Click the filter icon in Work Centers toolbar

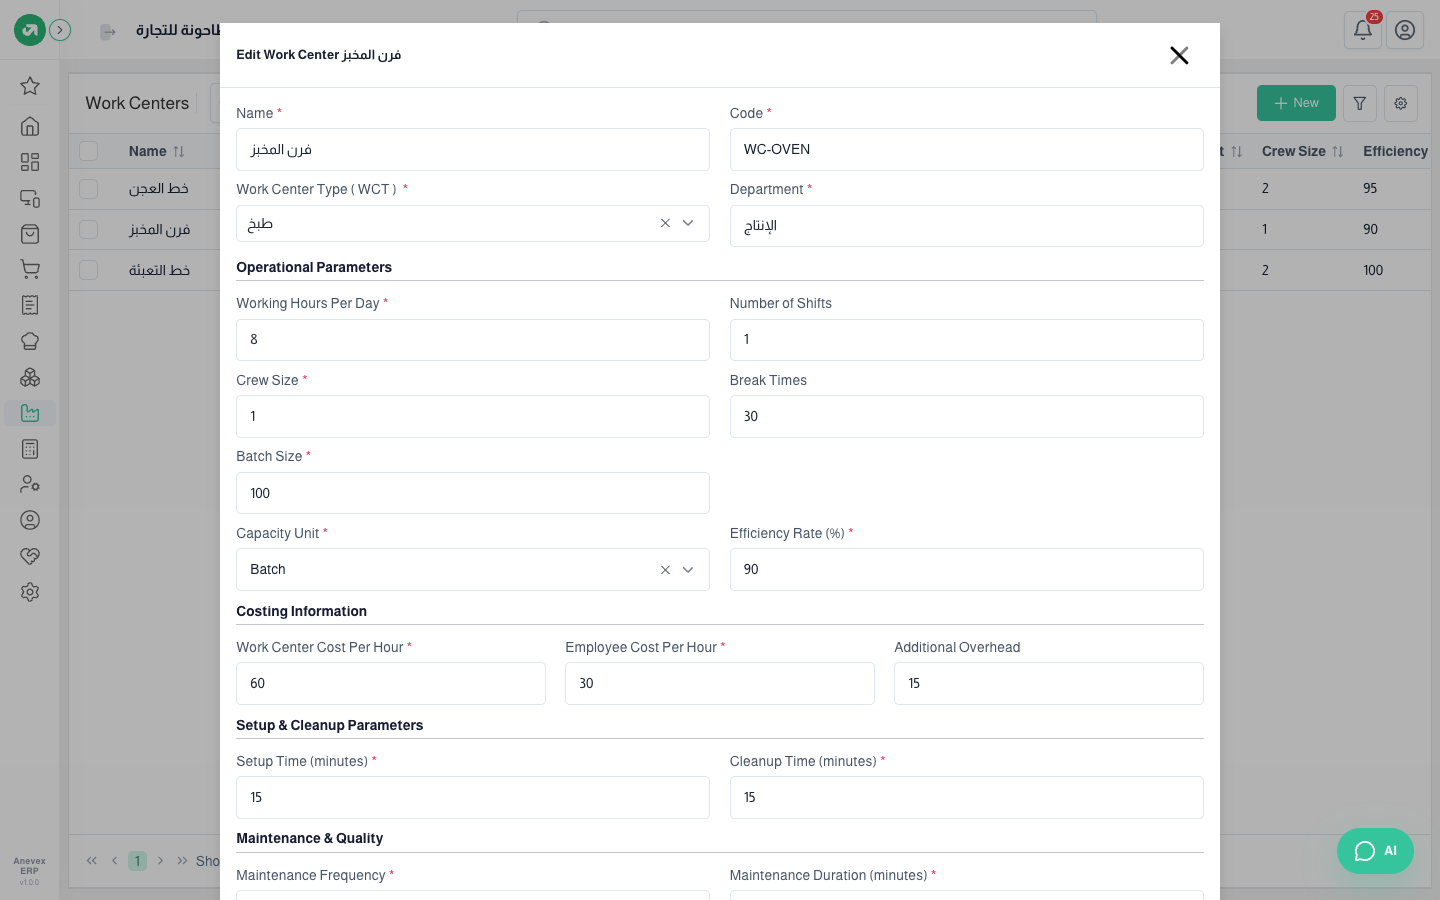click(1360, 103)
